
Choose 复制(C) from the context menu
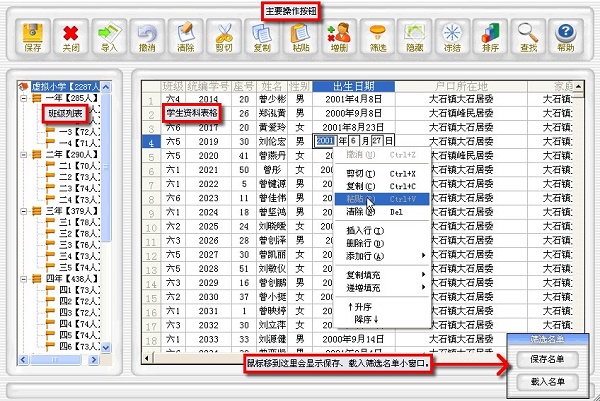coord(382,186)
